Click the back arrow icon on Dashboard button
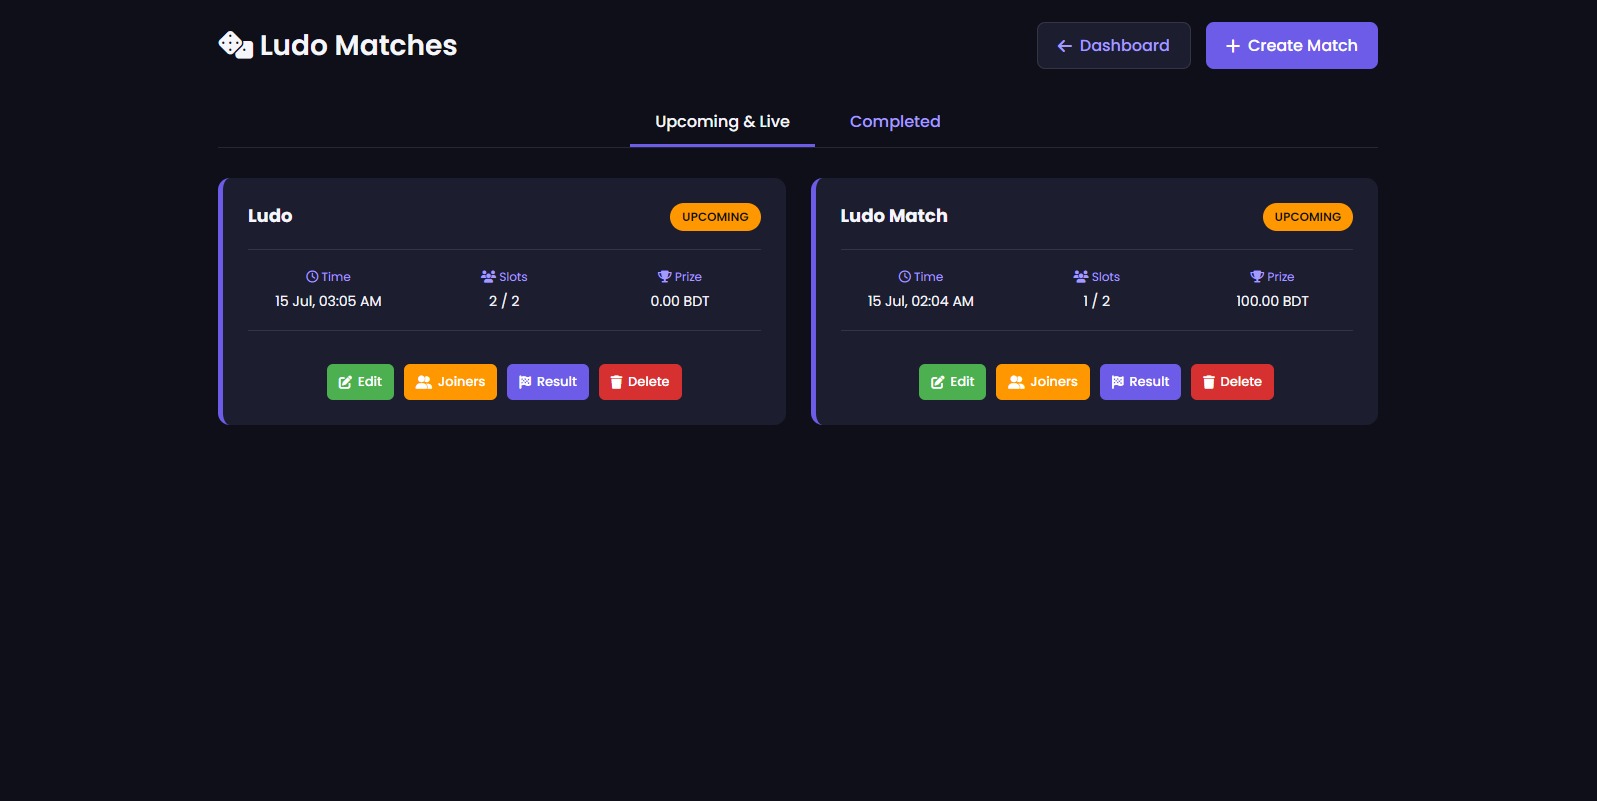The width and height of the screenshot is (1597, 801). (1065, 46)
